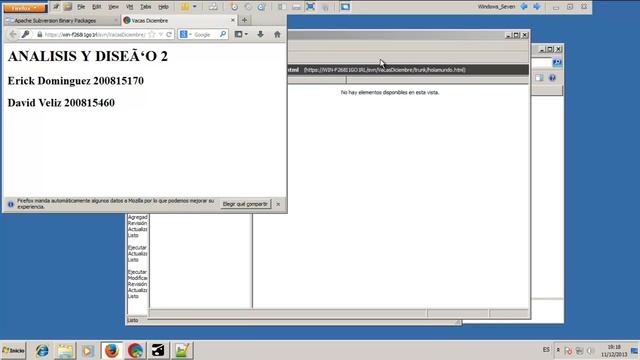Click the yellow power icon in VM toolbar
Viewport: 640px width, 360px height.
point(185,7)
